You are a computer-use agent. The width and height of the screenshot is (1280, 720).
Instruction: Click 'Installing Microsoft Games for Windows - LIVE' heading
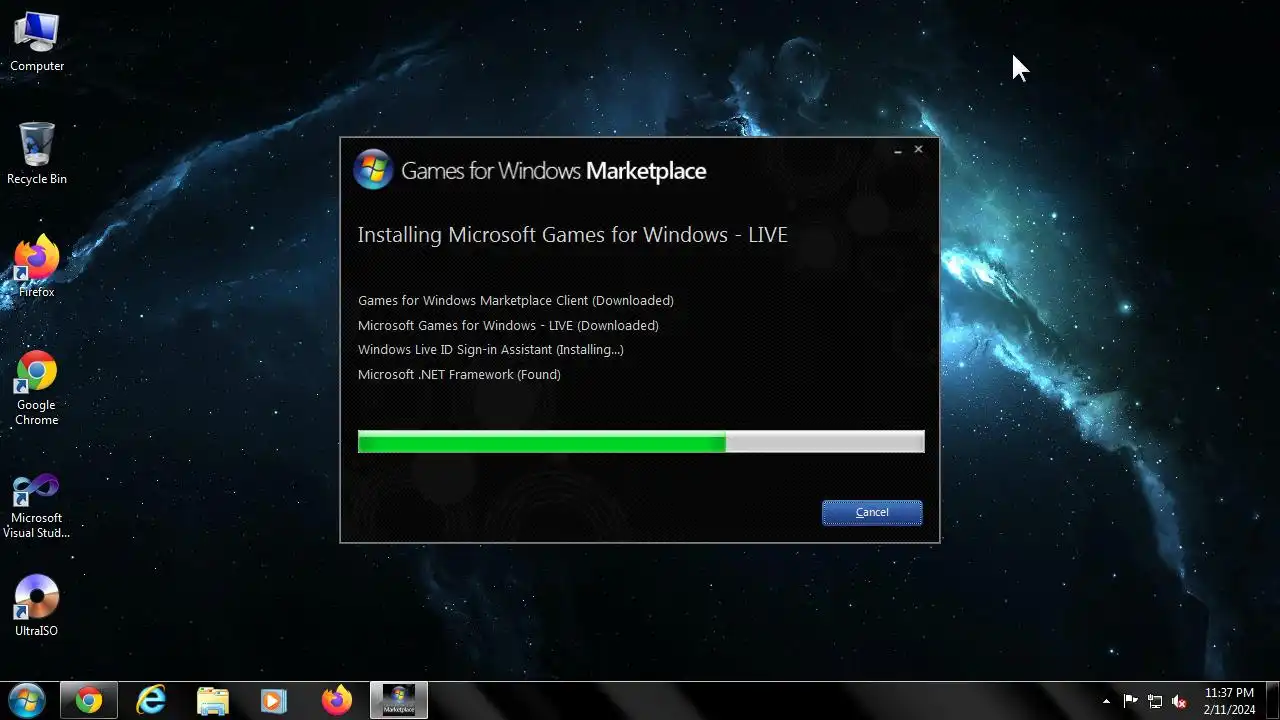(573, 235)
